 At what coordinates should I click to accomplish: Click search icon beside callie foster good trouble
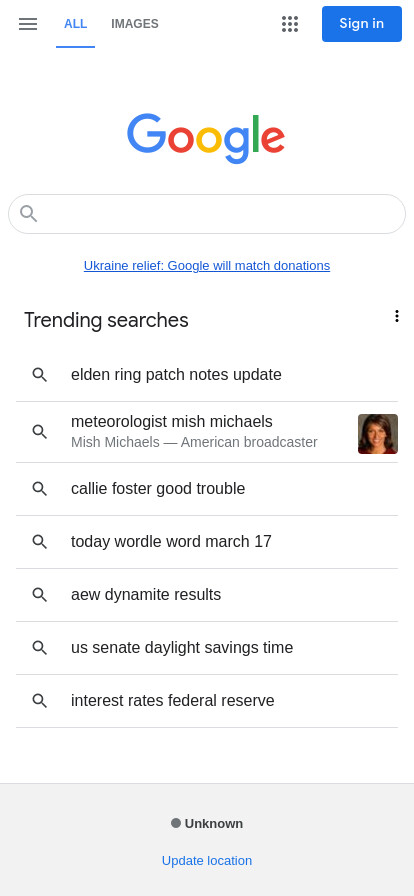(x=39, y=489)
